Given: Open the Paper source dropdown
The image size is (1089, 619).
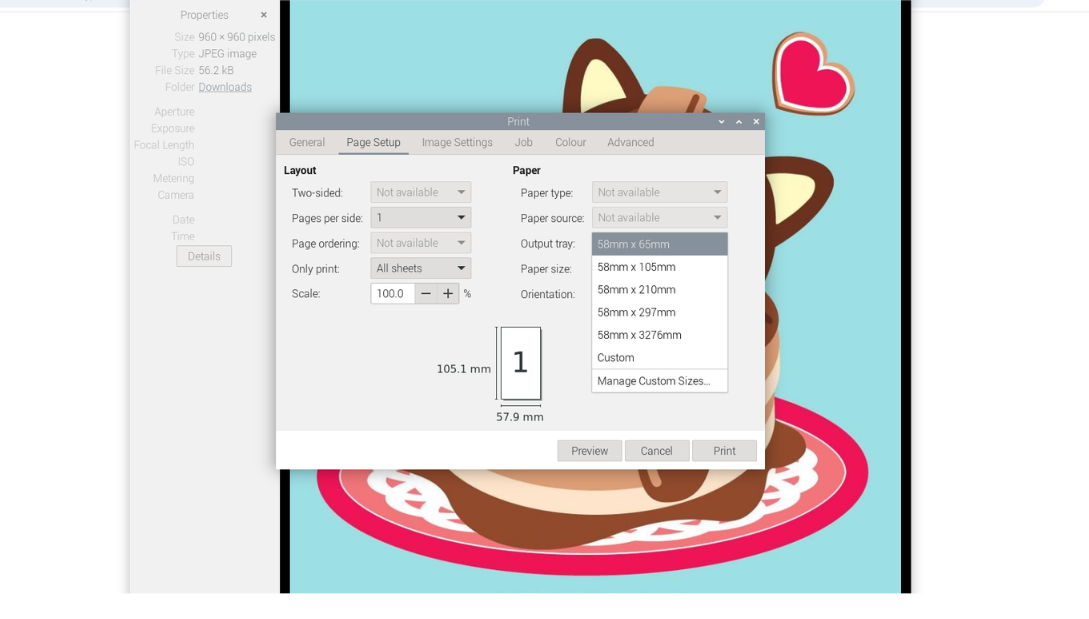Looking at the screenshot, I should point(660,218).
